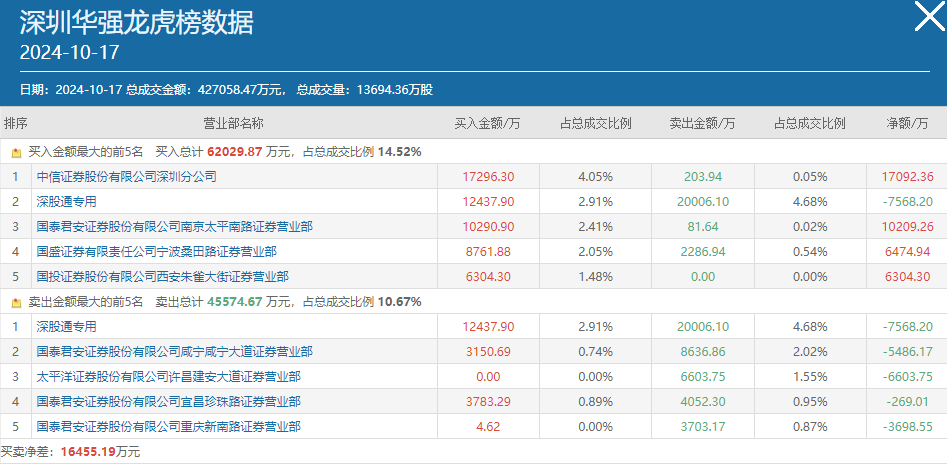This screenshot has height=466, width=947.
Task: Select buy amount 17296.30
Action: pyautogui.click(x=488, y=177)
